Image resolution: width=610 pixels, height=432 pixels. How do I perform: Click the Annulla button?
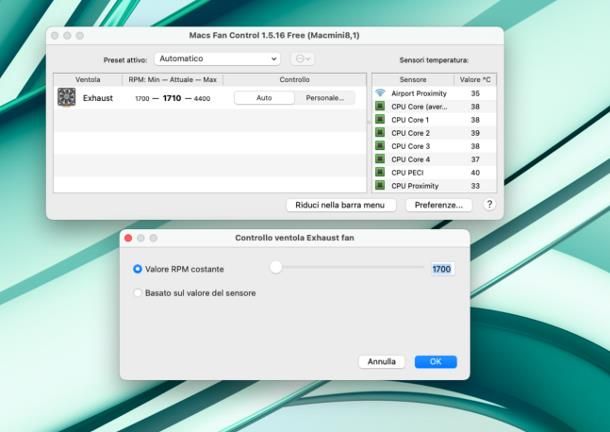(381, 362)
